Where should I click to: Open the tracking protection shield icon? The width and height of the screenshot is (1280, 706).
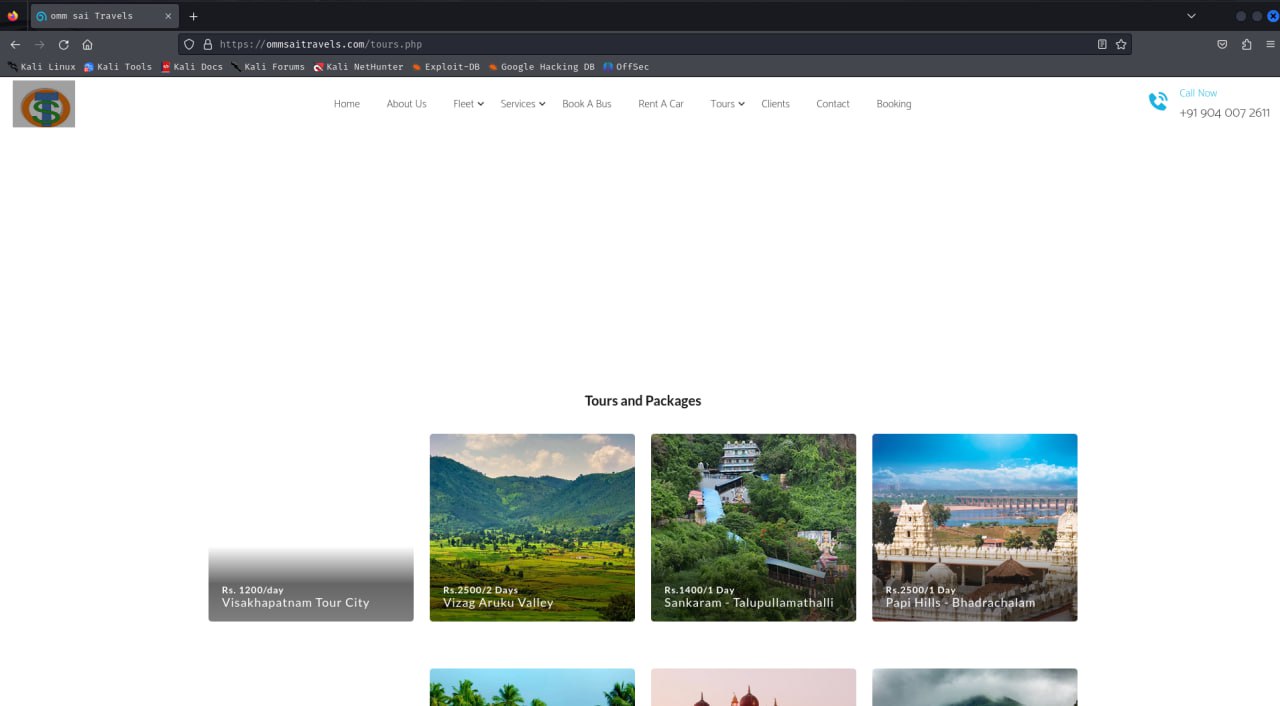tap(189, 44)
